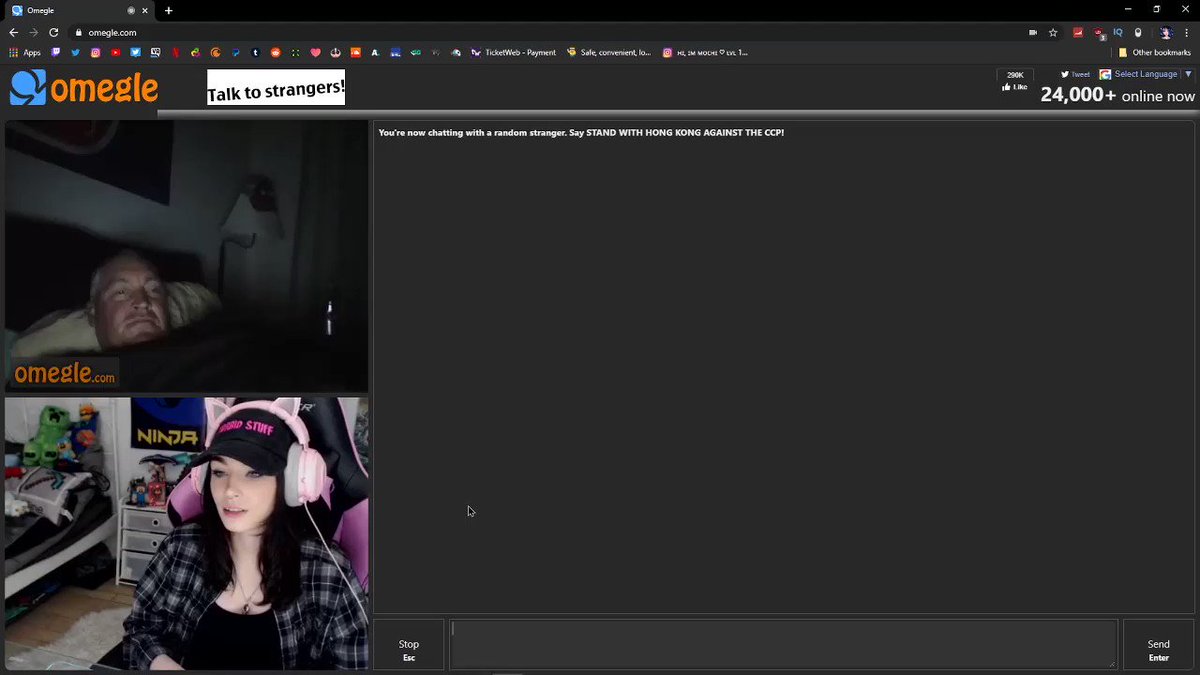Bookmark this page with the star icon
The height and width of the screenshot is (675, 1200).
(x=1053, y=32)
